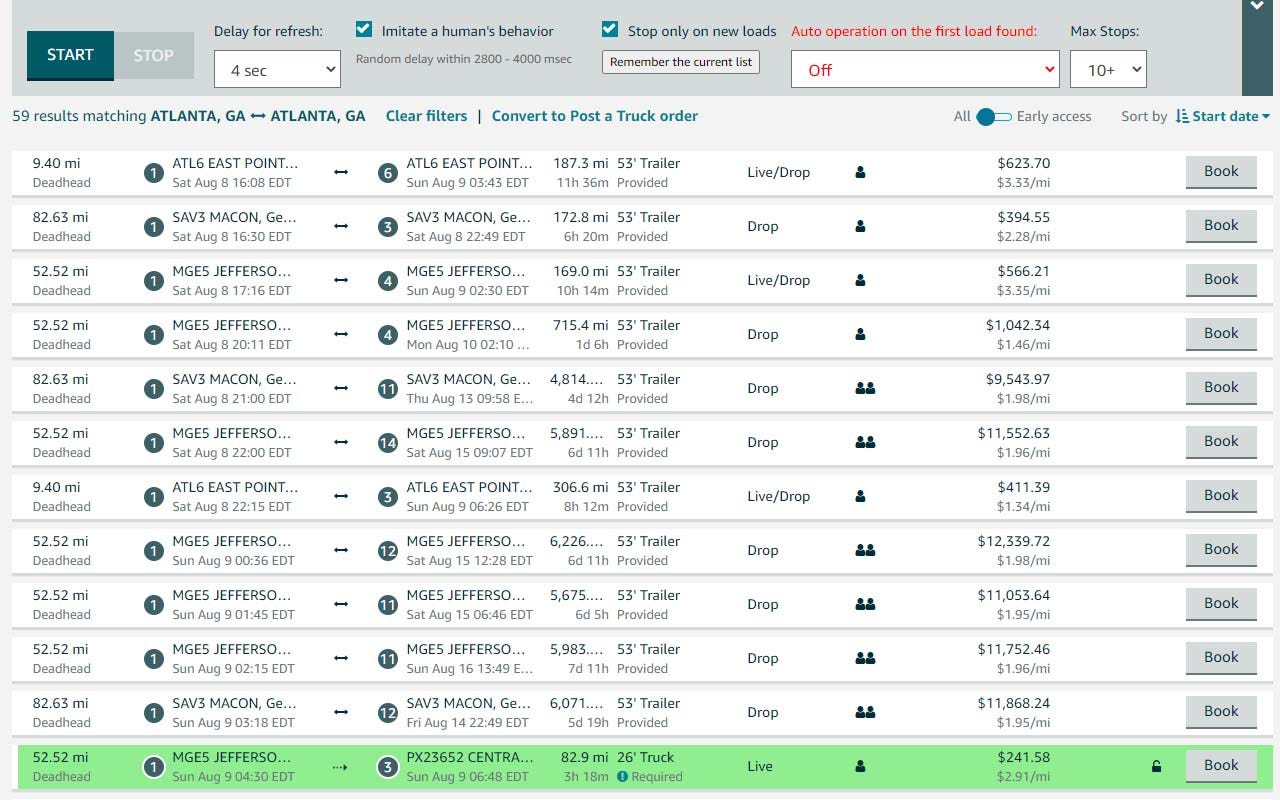Book the $12,339.72 load
Screen dimensions: 1280x800
point(1221,550)
